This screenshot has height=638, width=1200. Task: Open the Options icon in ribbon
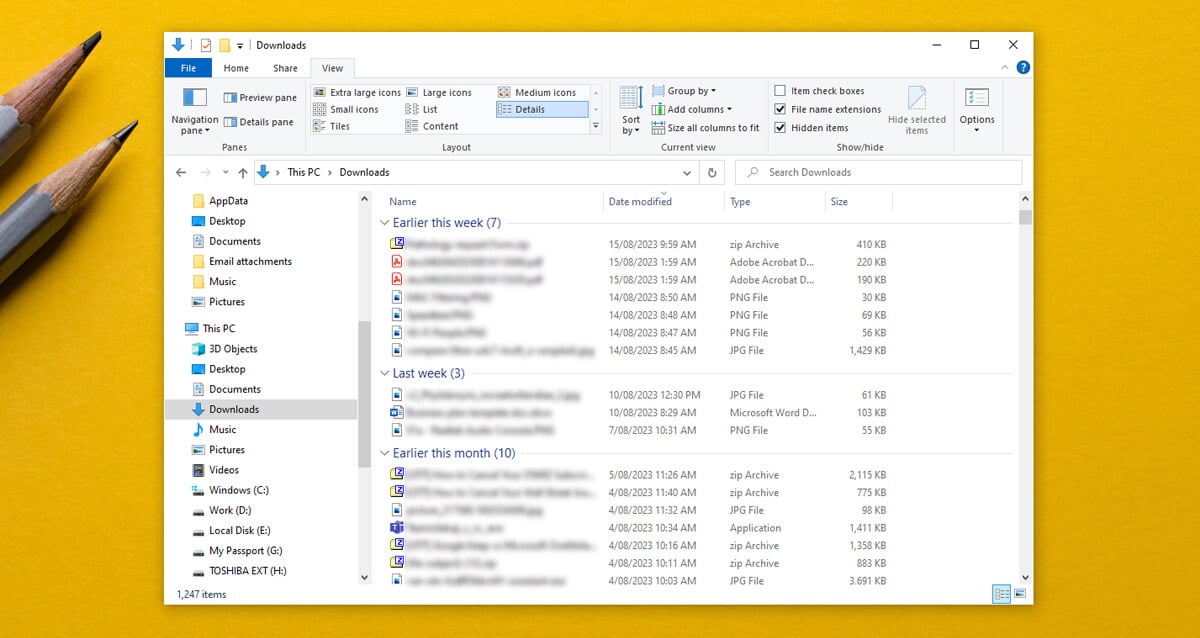tap(977, 98)
